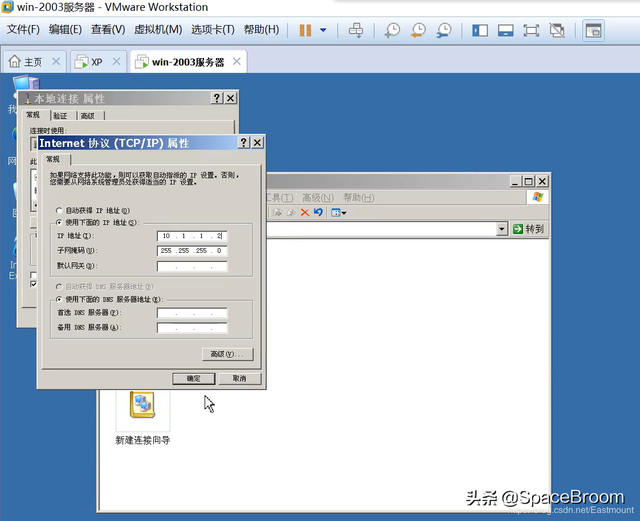The image size is (640, 521).
Task: Select 使用下面的 DNS 服务器地址 radio button
Action: (x=59, y=299)
